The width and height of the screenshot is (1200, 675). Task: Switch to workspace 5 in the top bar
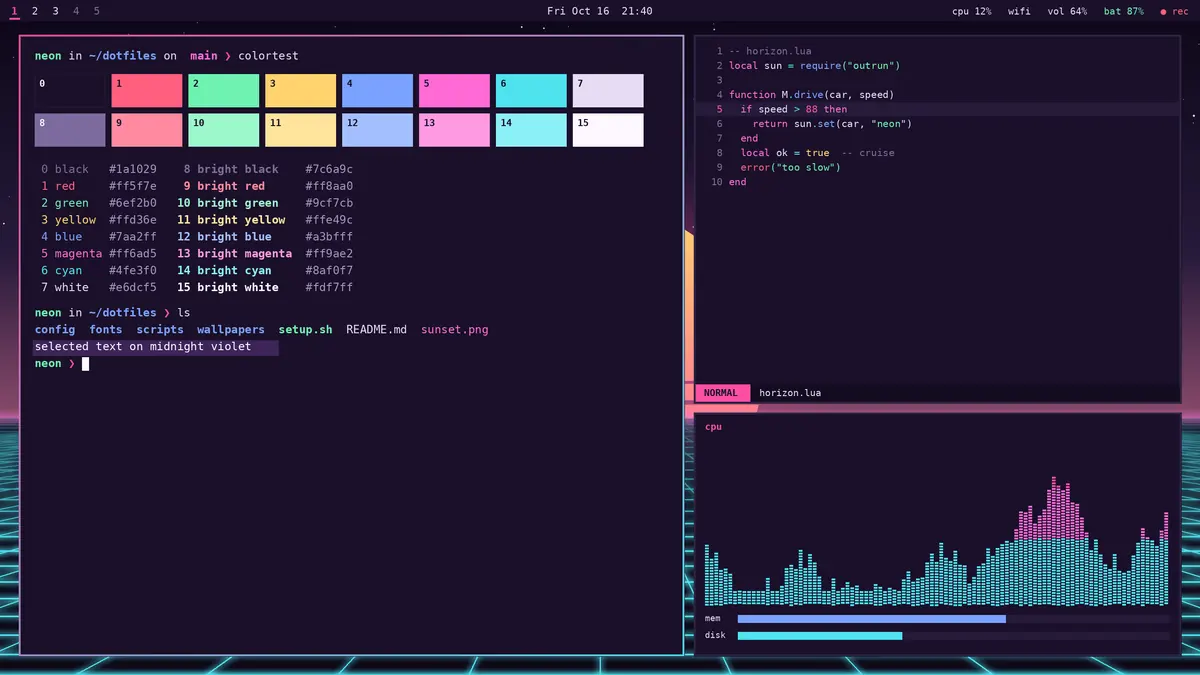click(97, 11)
